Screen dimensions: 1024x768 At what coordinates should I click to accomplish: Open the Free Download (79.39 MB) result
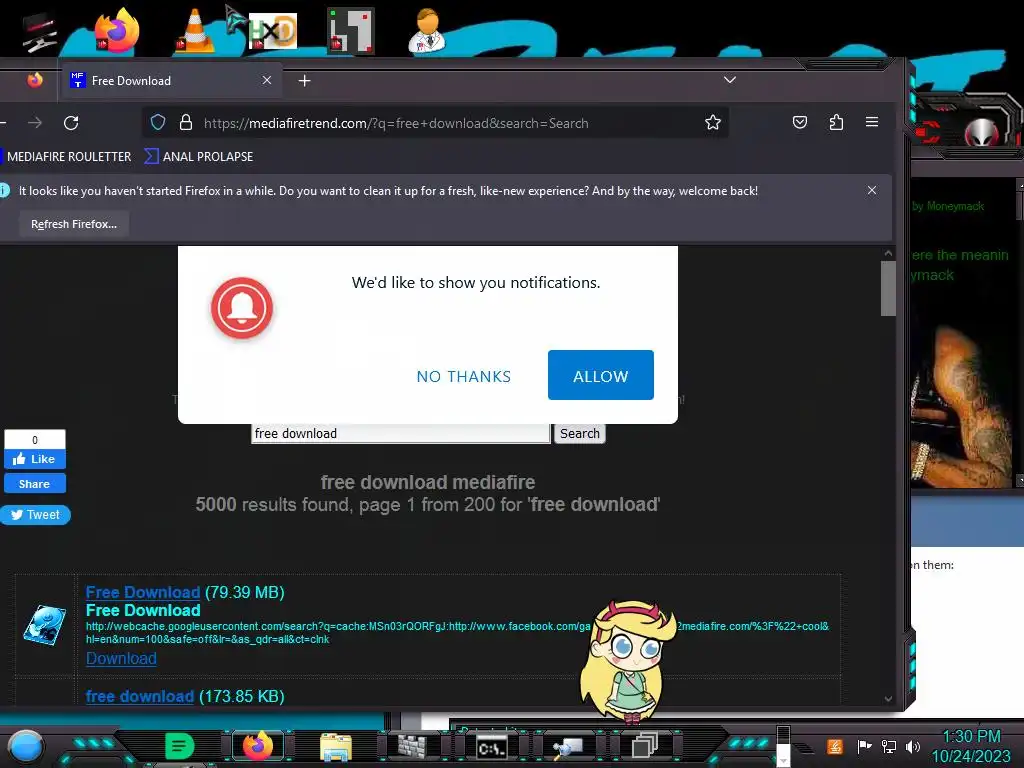coord(142,592)
